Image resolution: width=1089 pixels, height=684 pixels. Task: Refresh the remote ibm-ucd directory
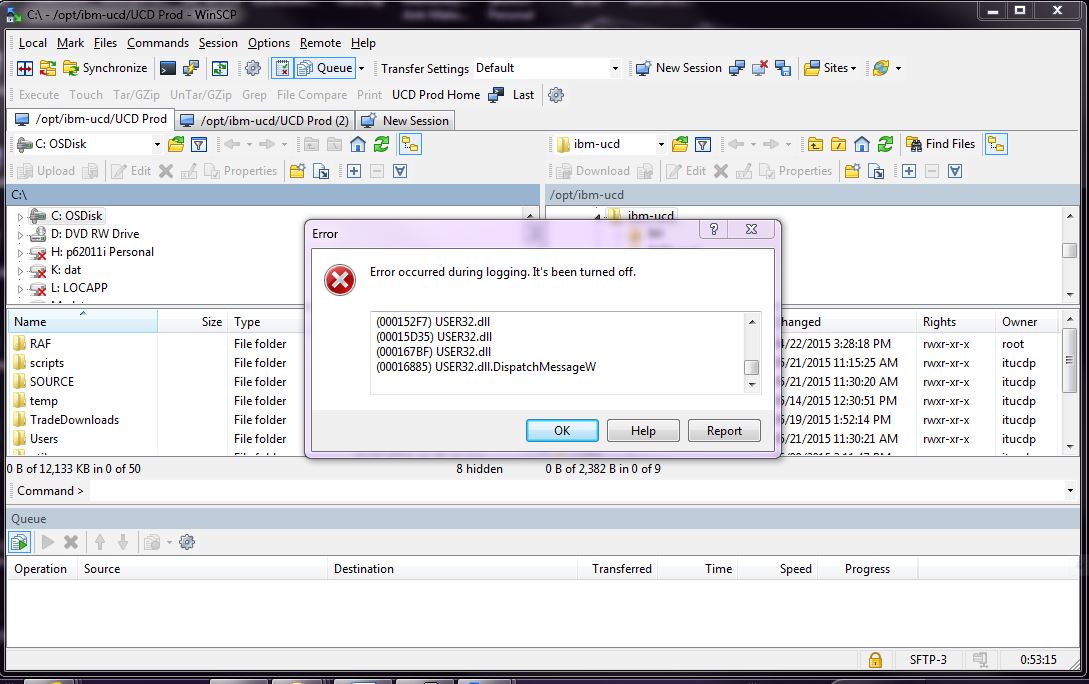tap(885, 144)
